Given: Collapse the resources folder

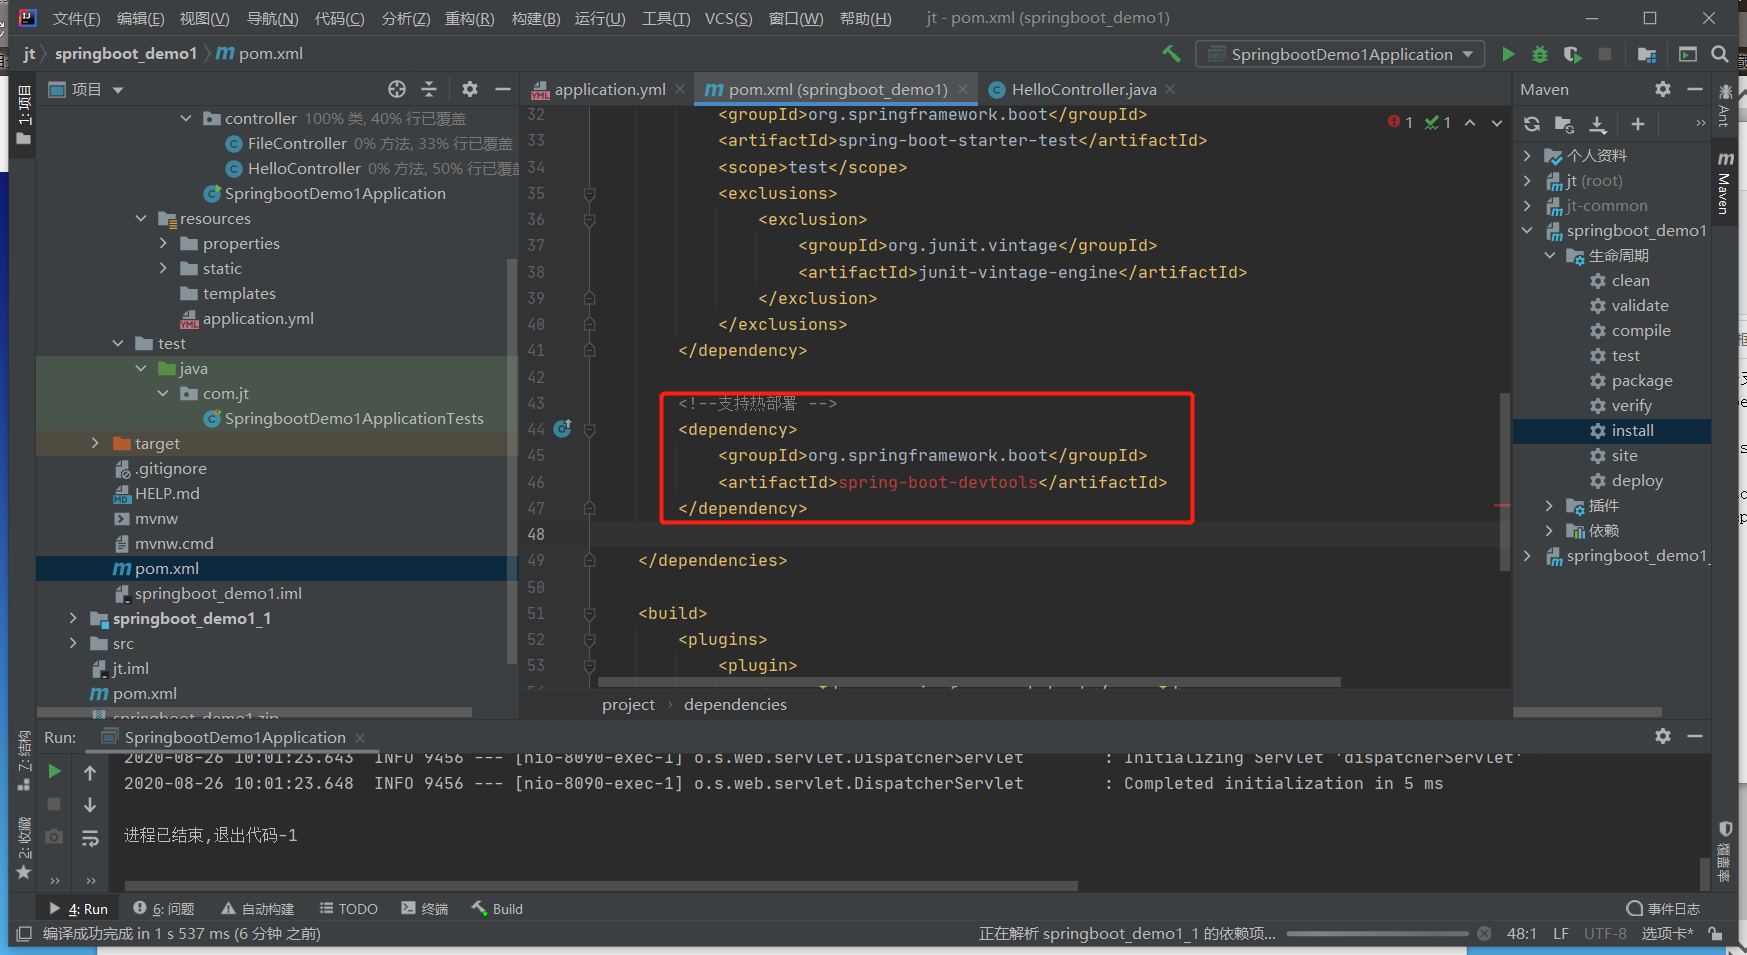Looking at the screenshot, I should [141, 218].
